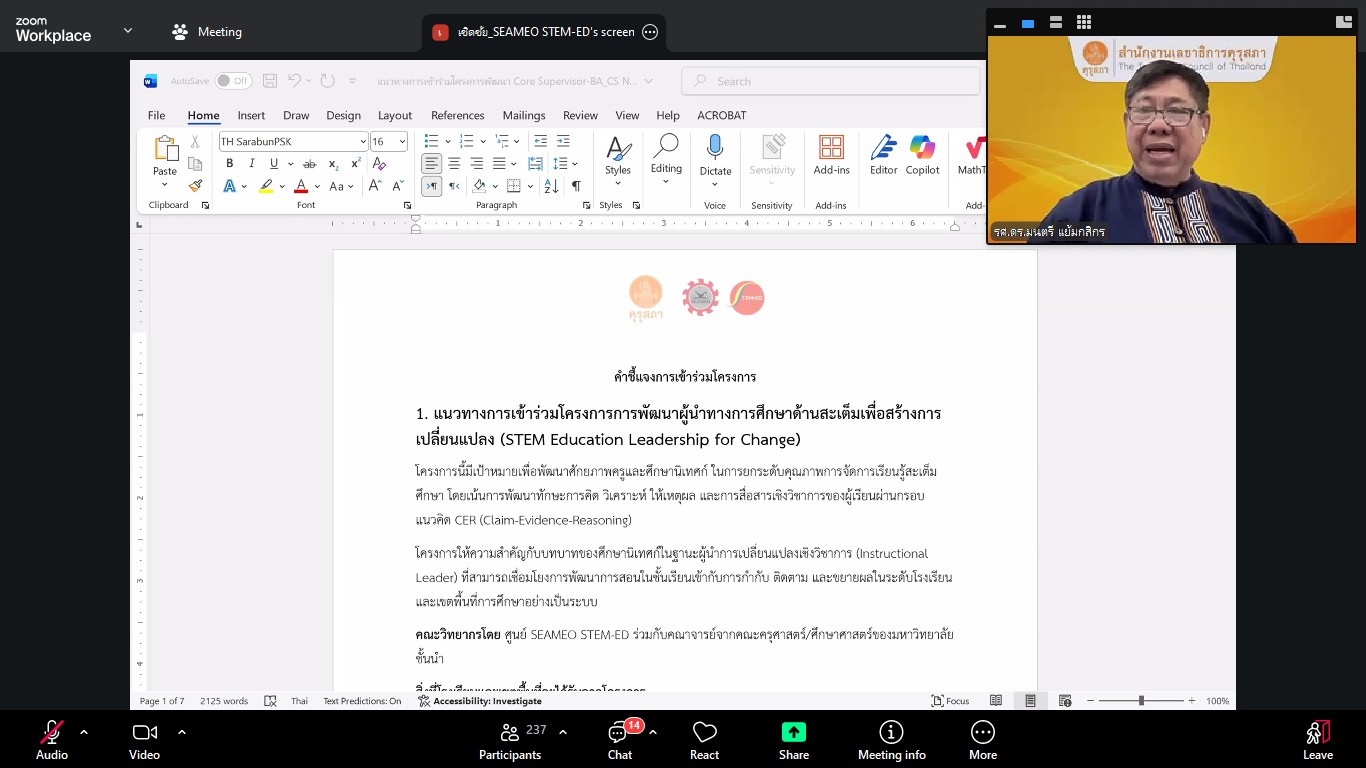Unmute the Zoom Audio microphone
1366x768 pixels.
click(52, 732)
